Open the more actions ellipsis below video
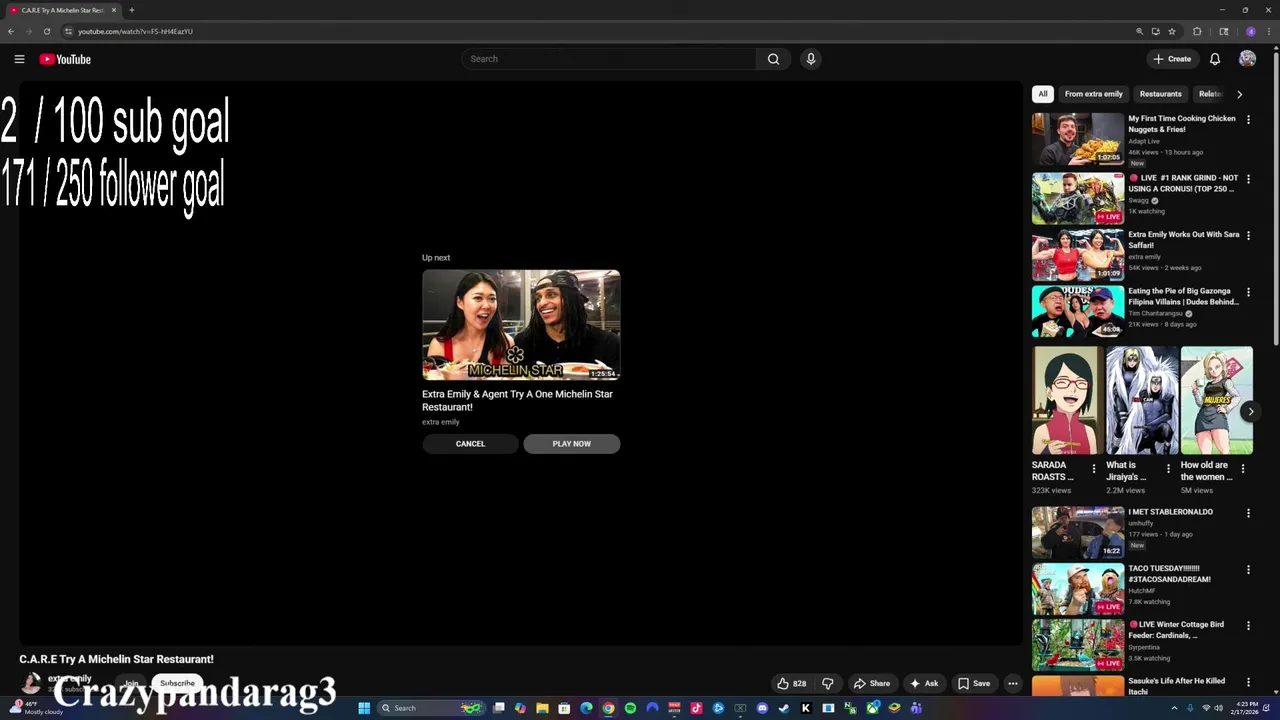 [1013, 684]
